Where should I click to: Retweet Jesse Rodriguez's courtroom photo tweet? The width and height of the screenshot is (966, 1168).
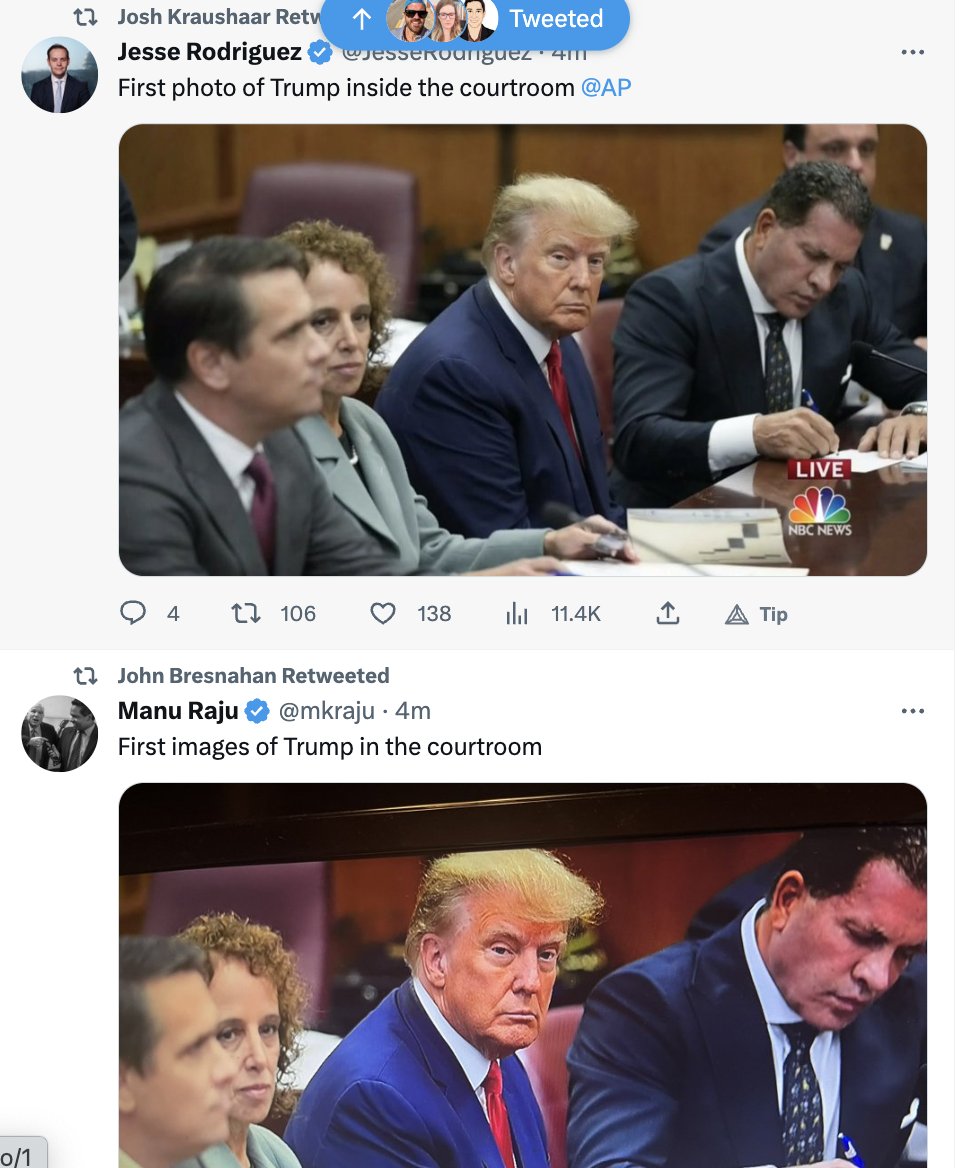(246, 613)
